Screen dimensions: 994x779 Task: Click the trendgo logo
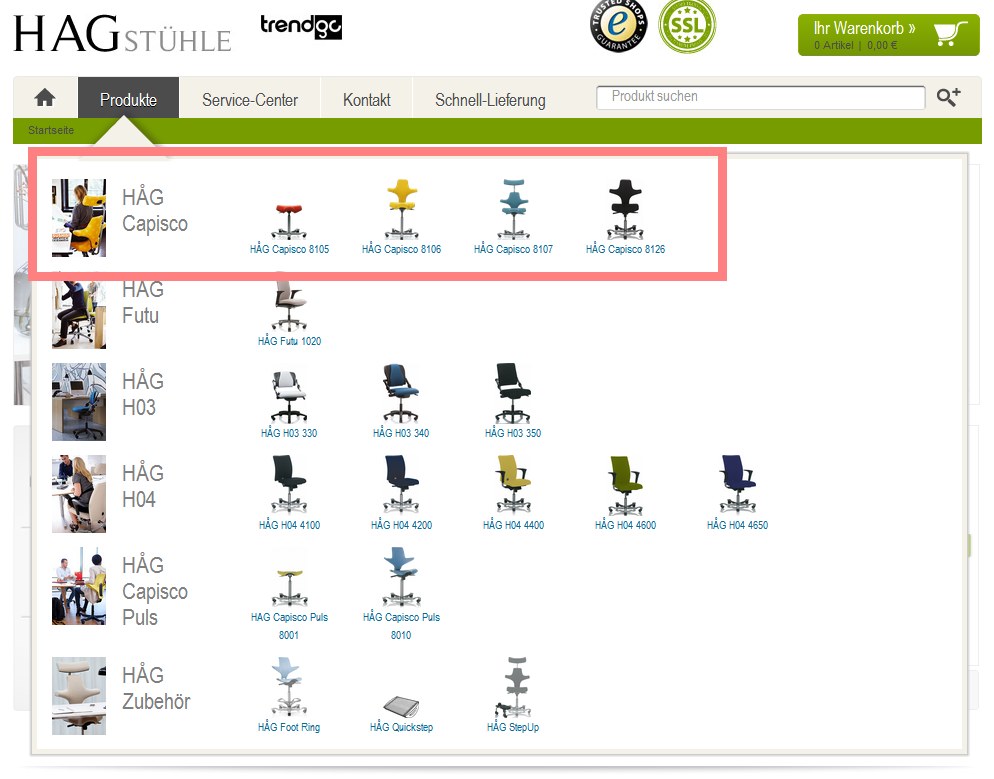(x=301, y=26)
